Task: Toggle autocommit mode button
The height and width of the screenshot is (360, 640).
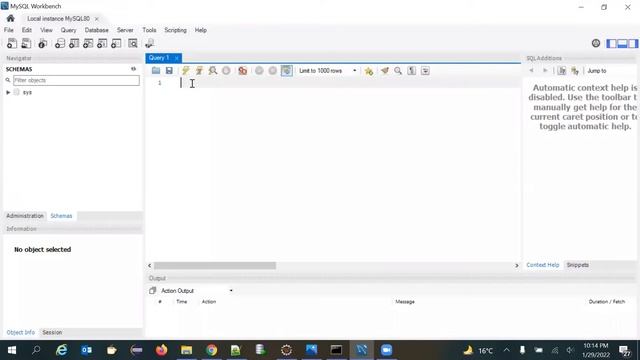Action: click(287, 71)
